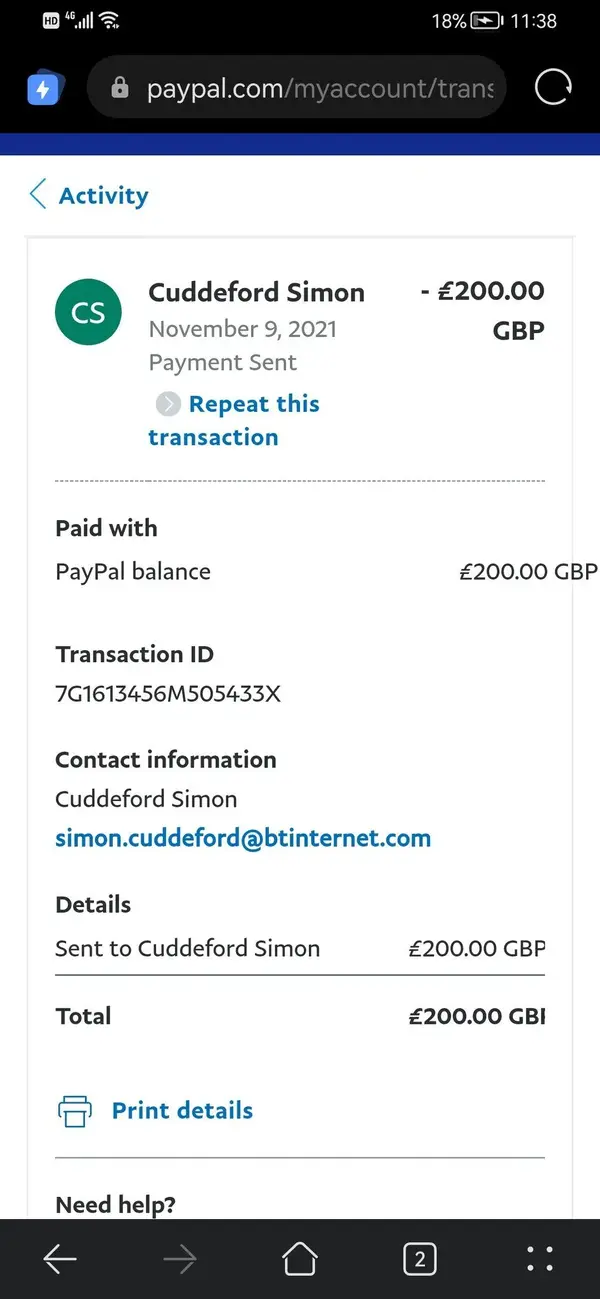The height and width of the screenshot is (1299, 600).
Task: Click simon.cuddeford@btinternet.com email link
Action: [x=243, y=838]
